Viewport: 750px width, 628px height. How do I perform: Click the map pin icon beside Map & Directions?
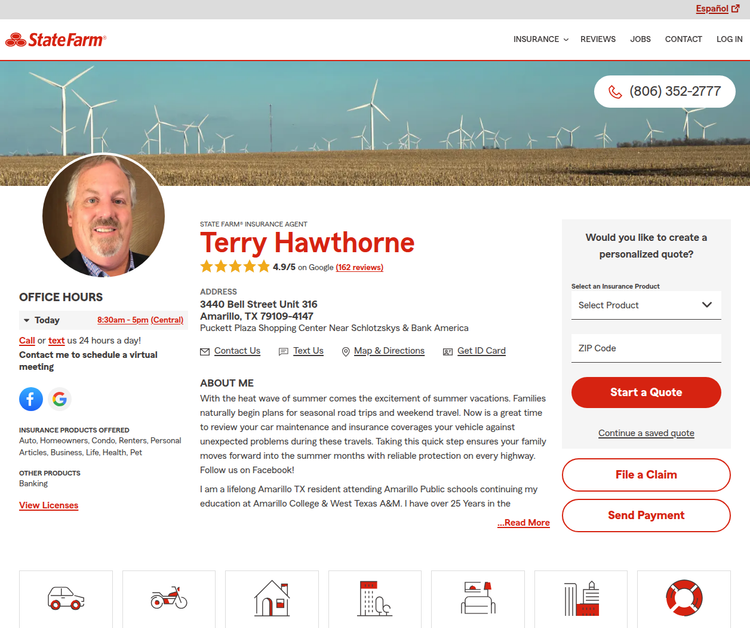pyautogui.click(x=345, y=352)
